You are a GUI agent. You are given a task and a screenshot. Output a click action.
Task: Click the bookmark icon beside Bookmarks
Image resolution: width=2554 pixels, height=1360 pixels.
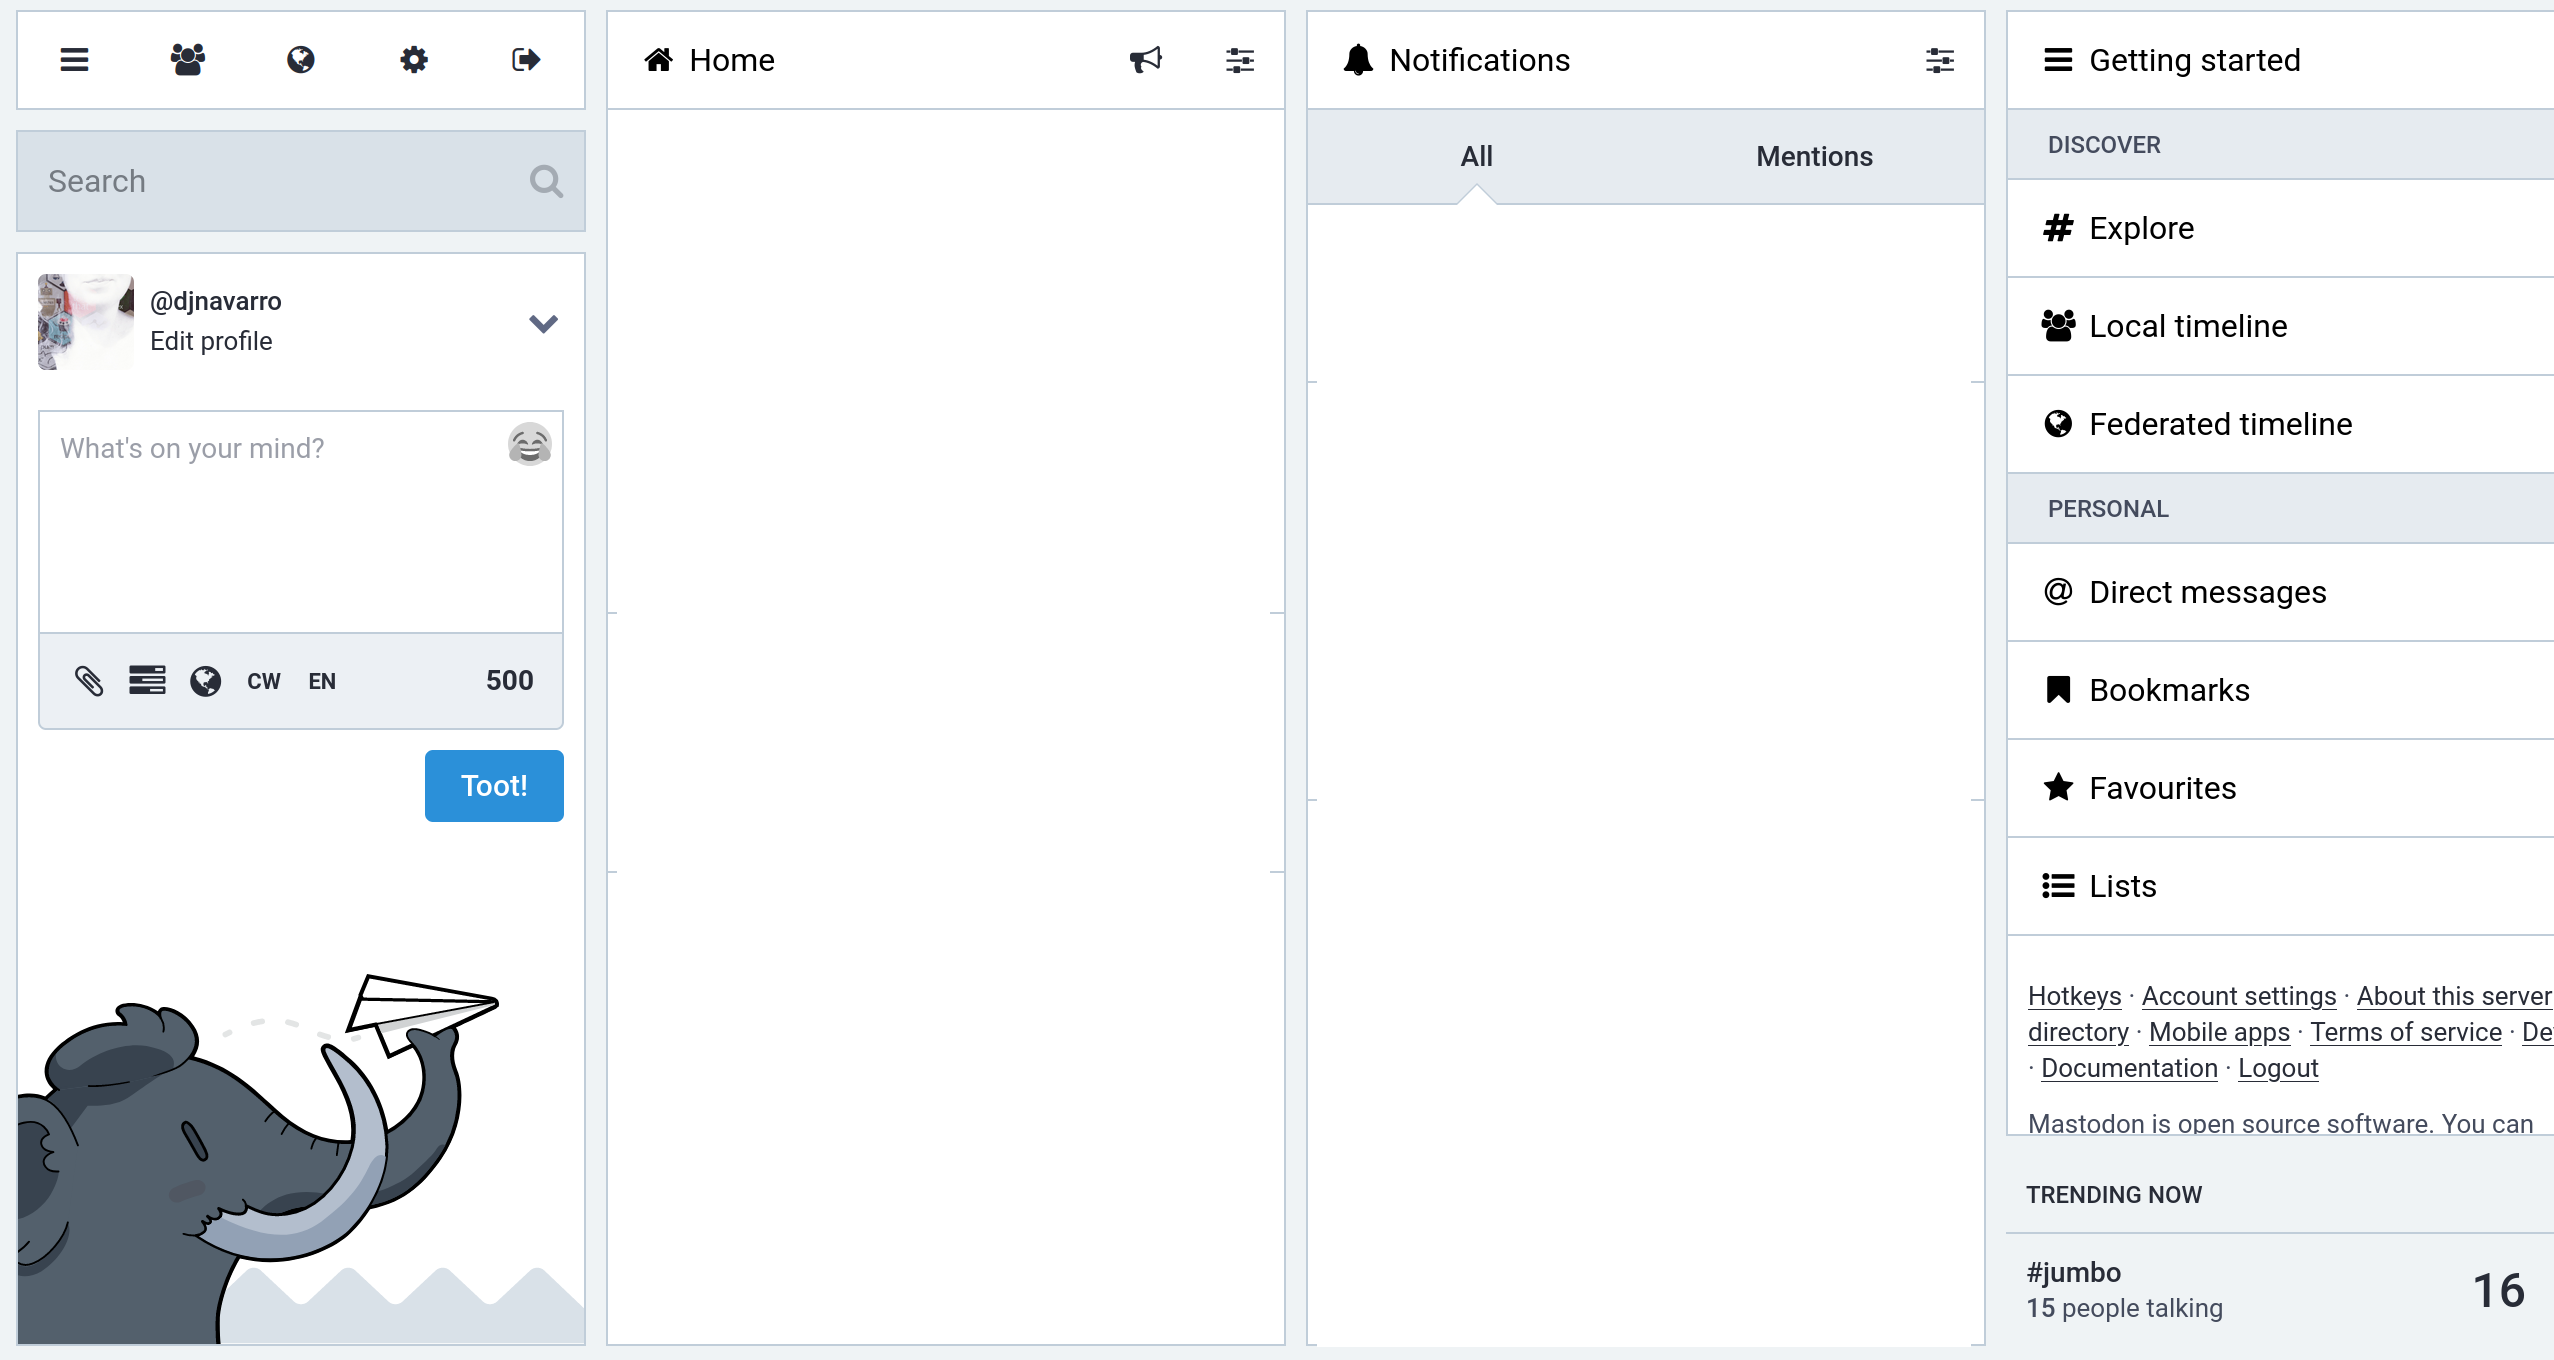tap(2058, 690)
